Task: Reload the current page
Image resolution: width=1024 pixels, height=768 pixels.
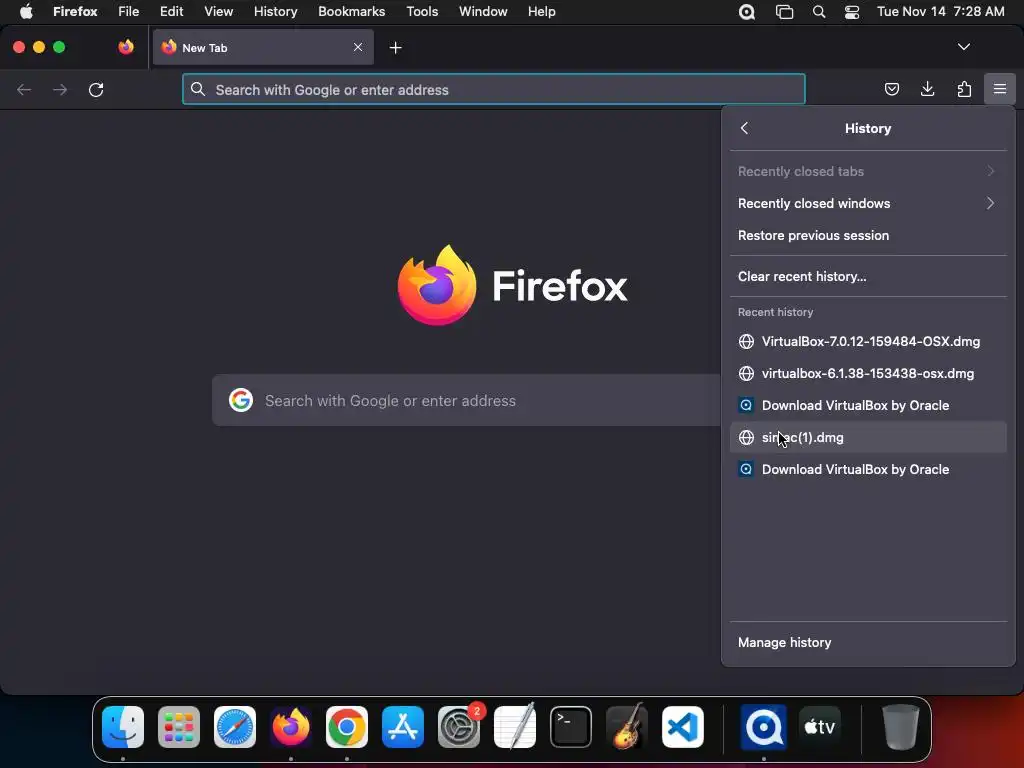Action: 96,89
